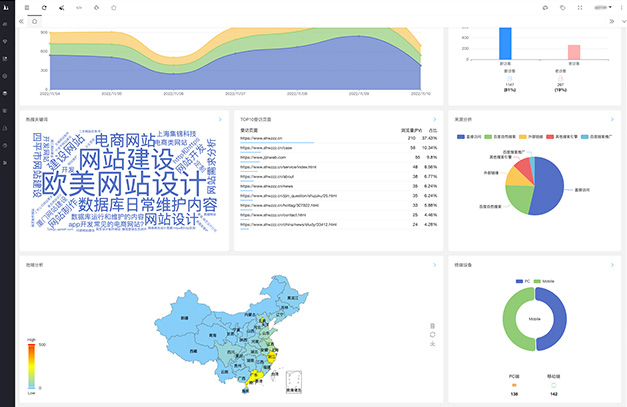The width and height of the screenshot is (627, 407).
Task: Click the refresh icon in top toolbar
Action: 44,7
